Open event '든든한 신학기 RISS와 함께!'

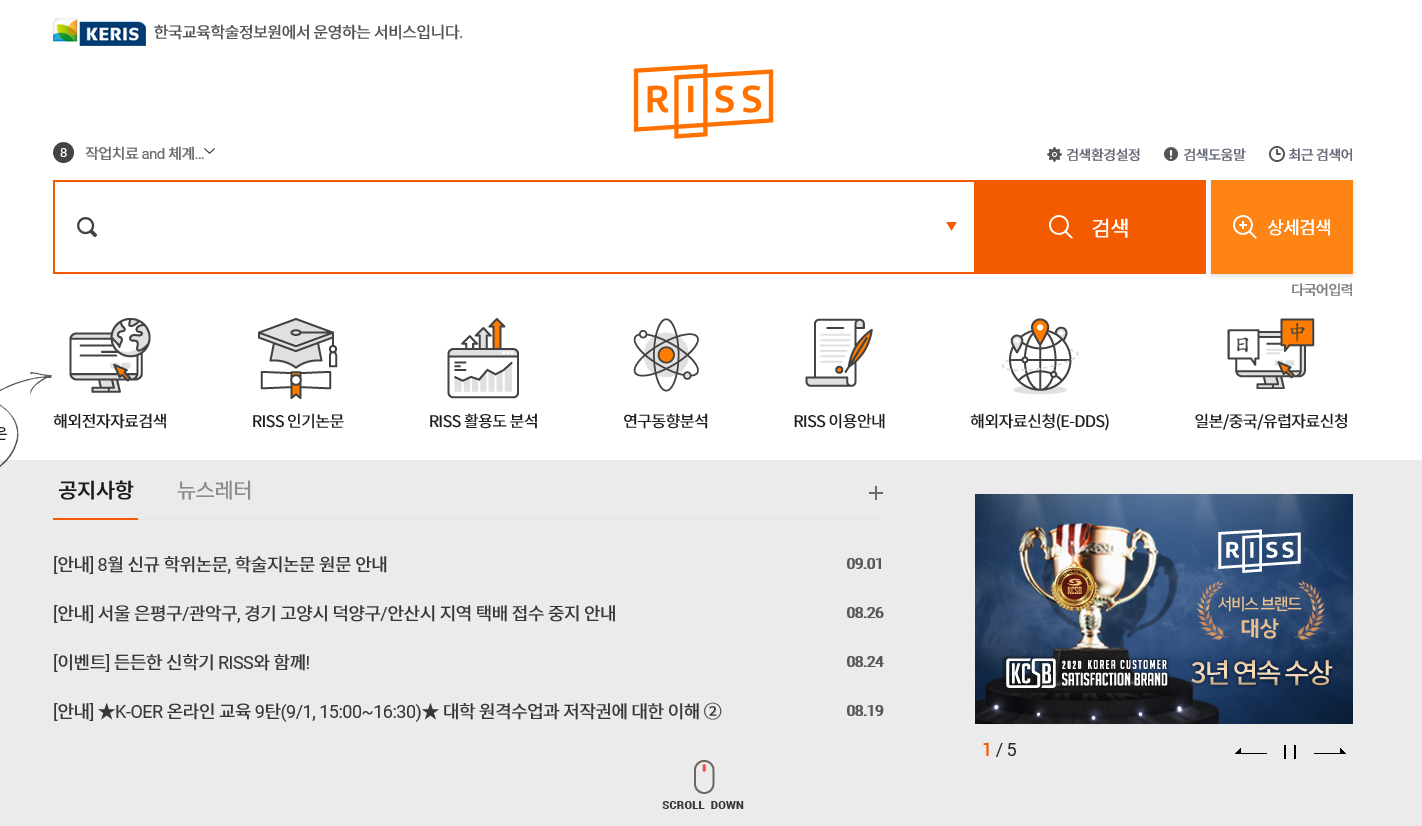click(x=182, y=662)
